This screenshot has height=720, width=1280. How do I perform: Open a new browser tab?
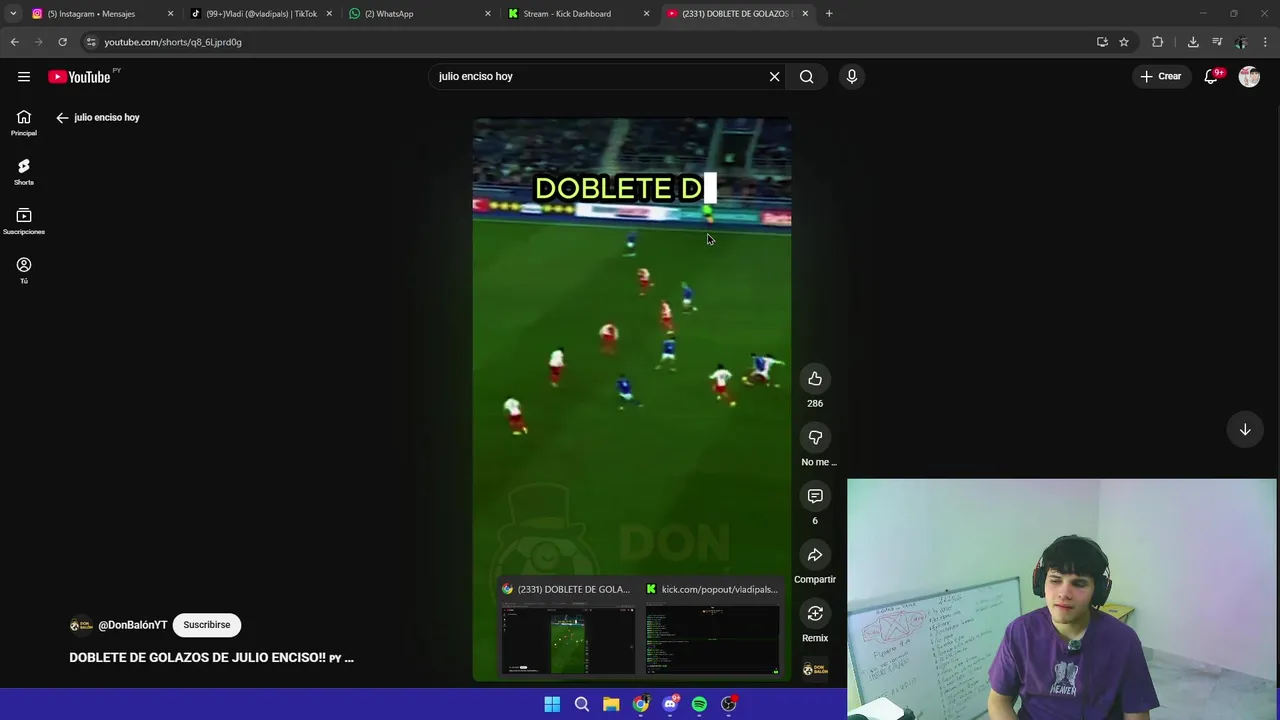click(x=829, y=14)
